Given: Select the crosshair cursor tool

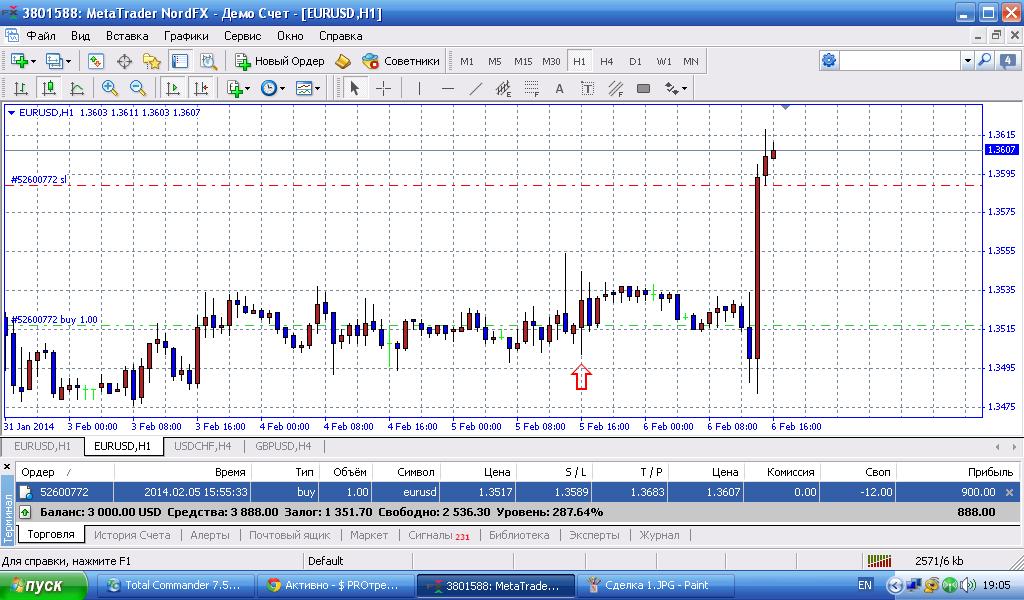Looking at the screenshot, I should (383, 88).
